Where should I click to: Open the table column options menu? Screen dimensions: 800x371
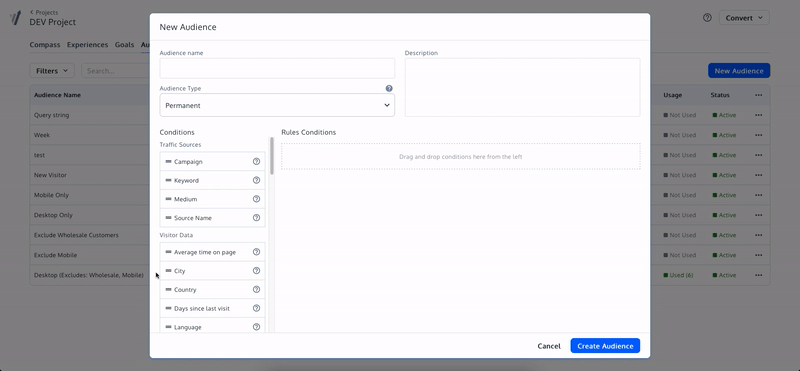tap(759, 95)
